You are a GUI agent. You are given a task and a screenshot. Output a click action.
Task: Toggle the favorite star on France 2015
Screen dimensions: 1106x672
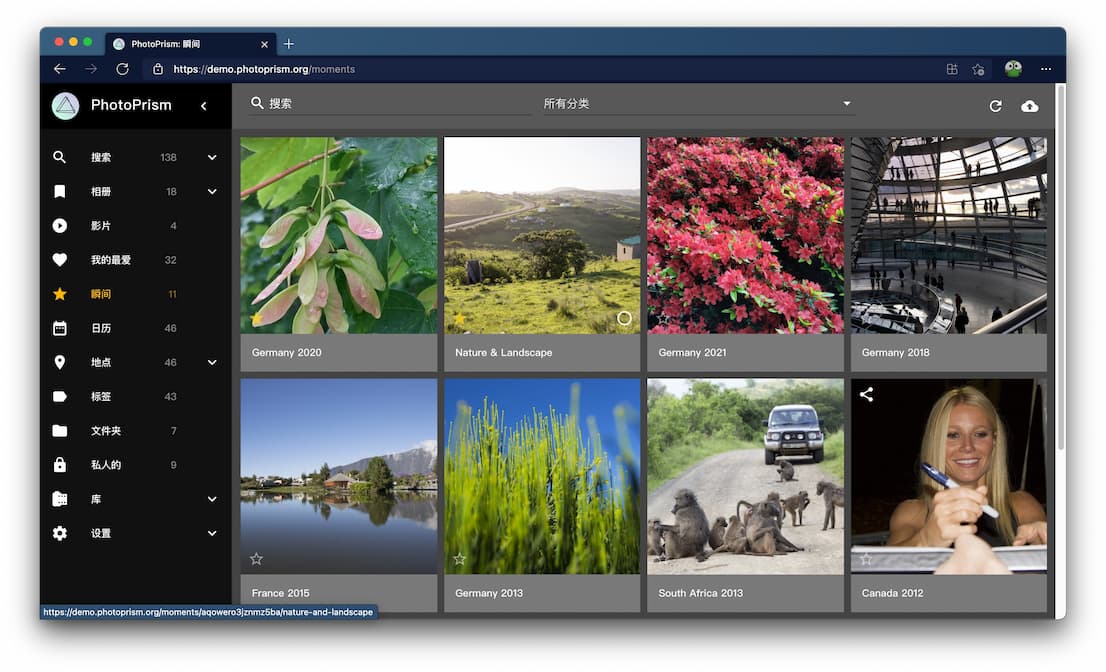pyautogui.click(x=256, y=559)
